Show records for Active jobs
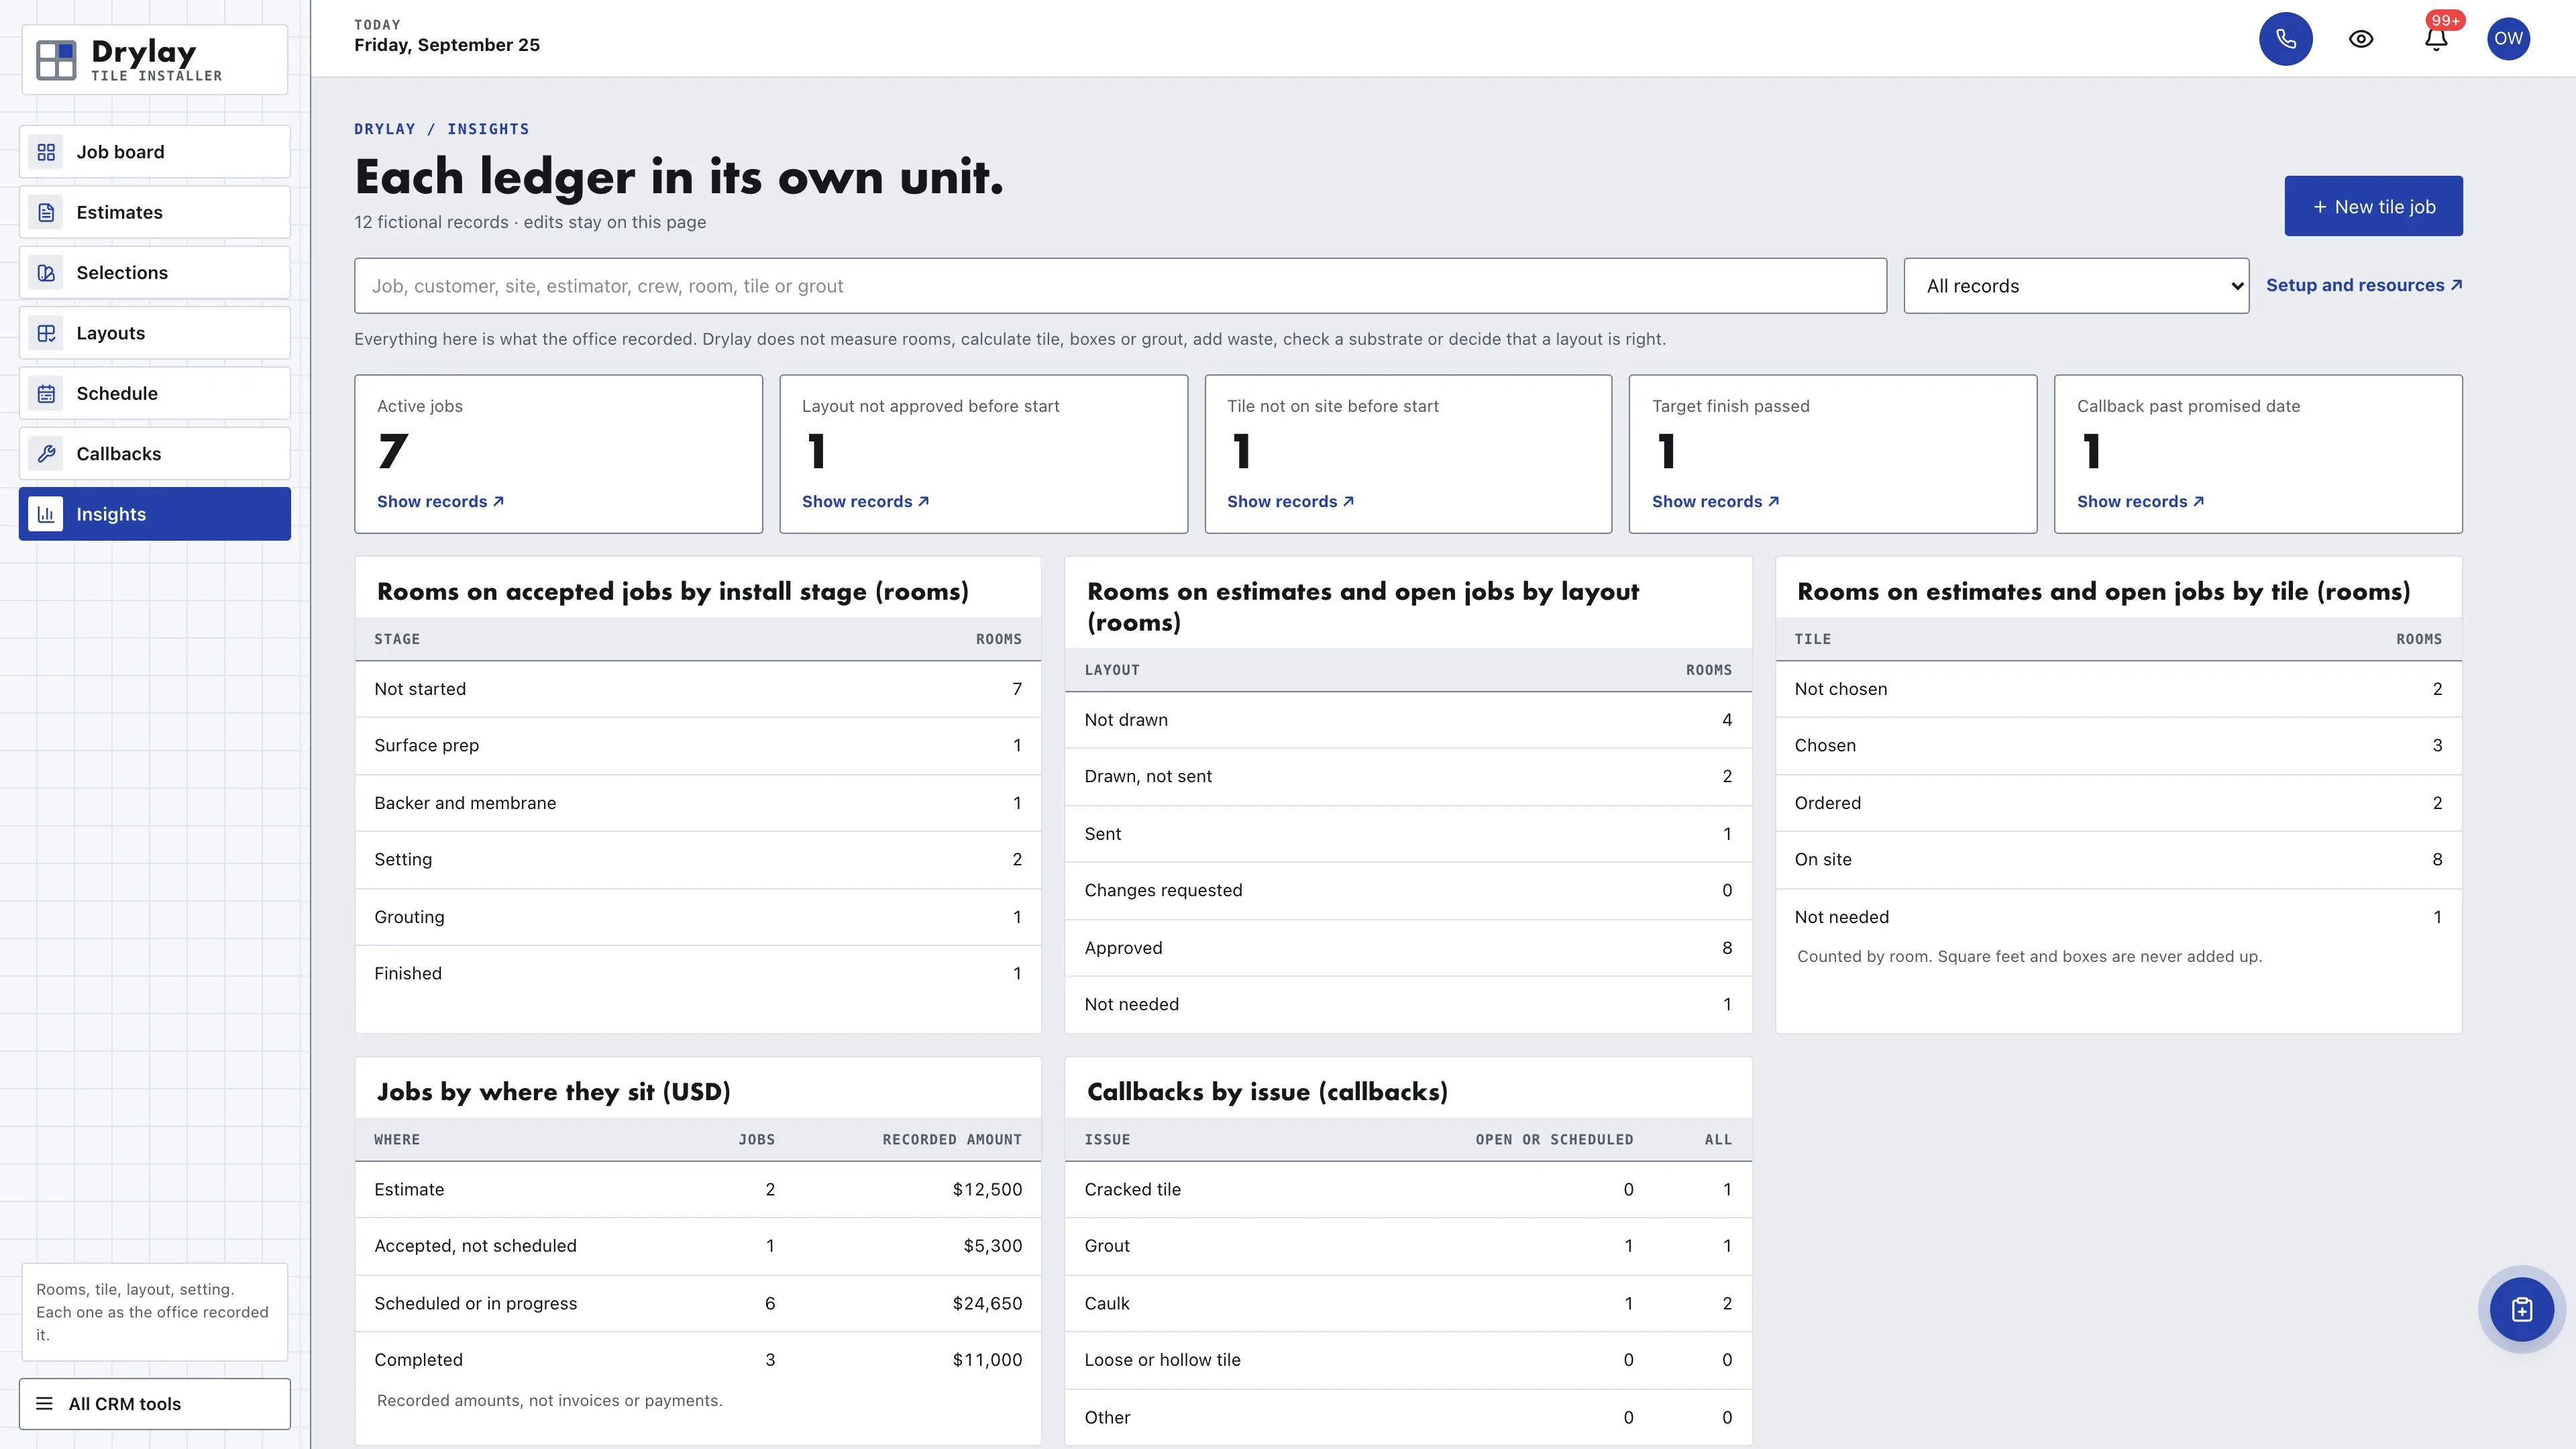Viewport: 2576px width, 1449px height. (440, 501)
